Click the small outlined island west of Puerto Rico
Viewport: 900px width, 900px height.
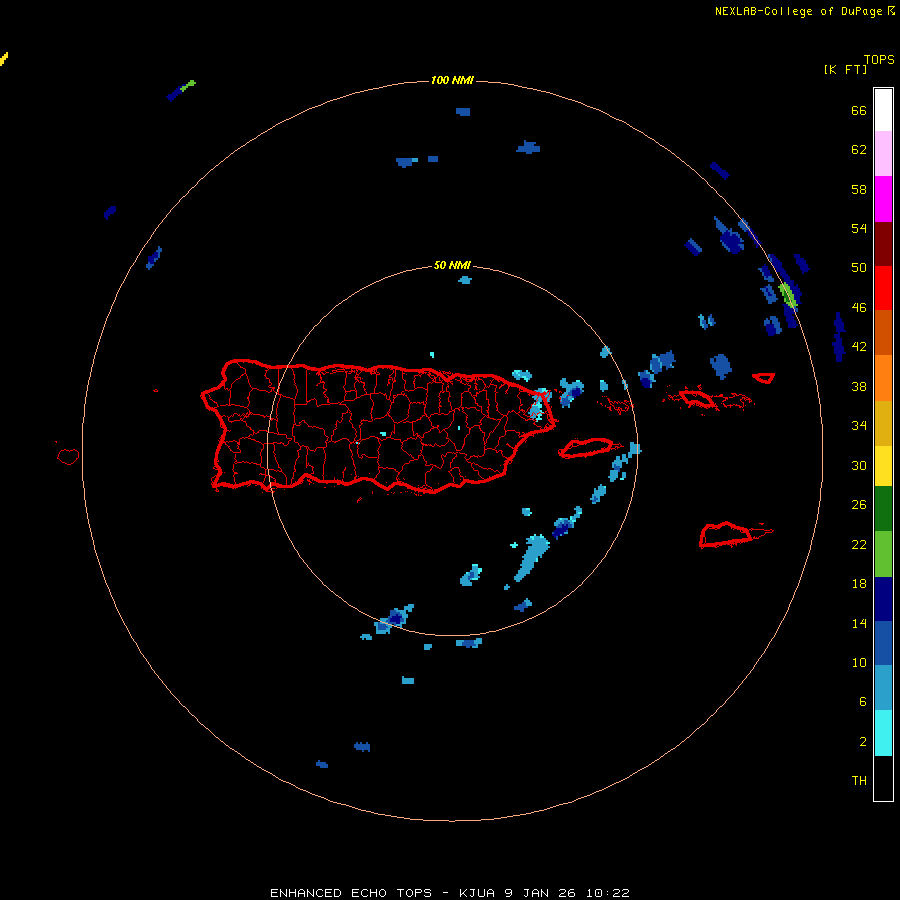(68, 456)
